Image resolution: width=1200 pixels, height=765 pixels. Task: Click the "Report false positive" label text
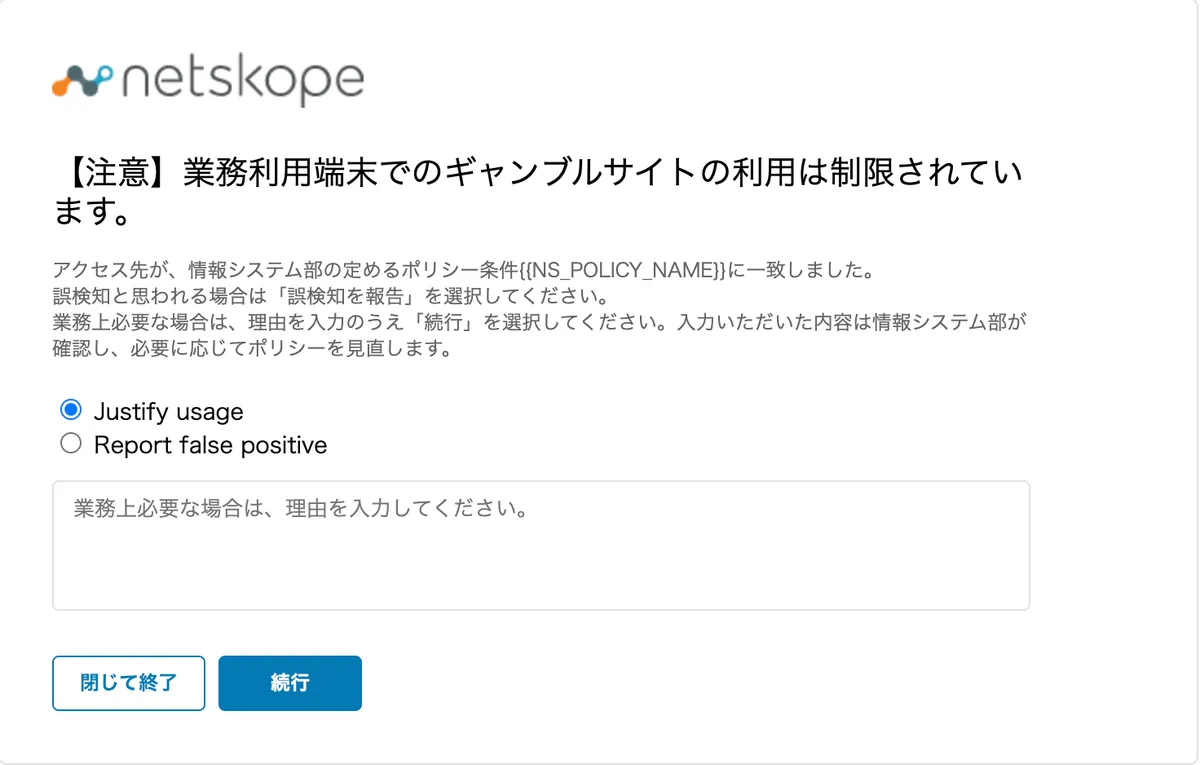pos(210,445)
